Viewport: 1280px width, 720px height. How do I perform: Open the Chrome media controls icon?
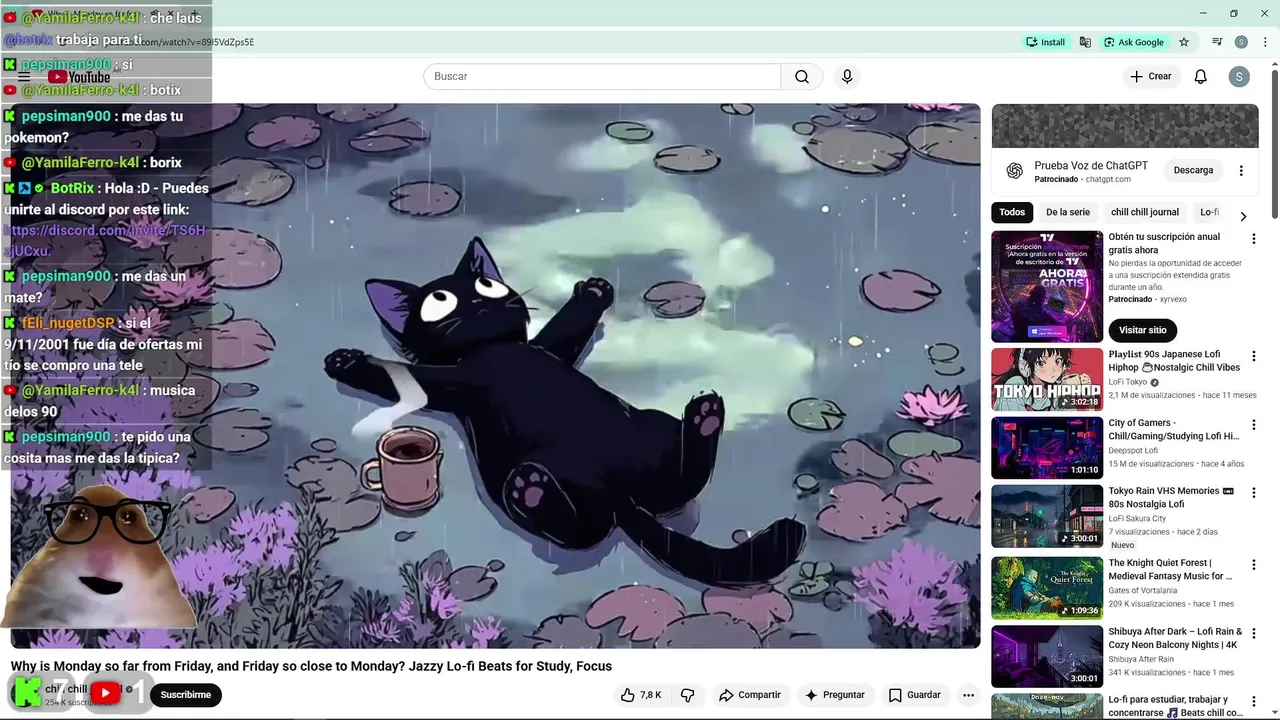click(1217, 42)
